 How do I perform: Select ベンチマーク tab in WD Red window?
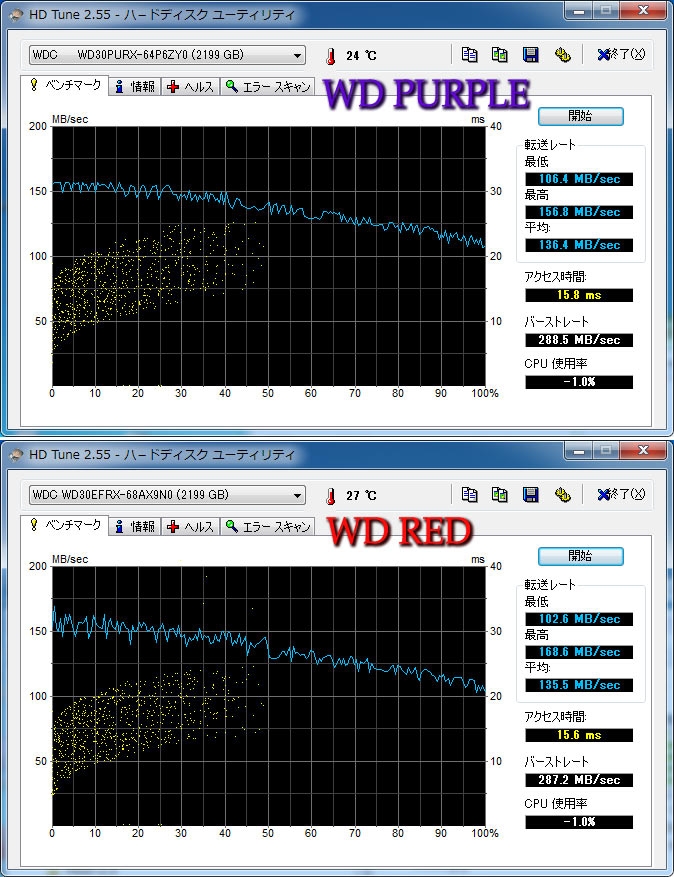[65, 525]
